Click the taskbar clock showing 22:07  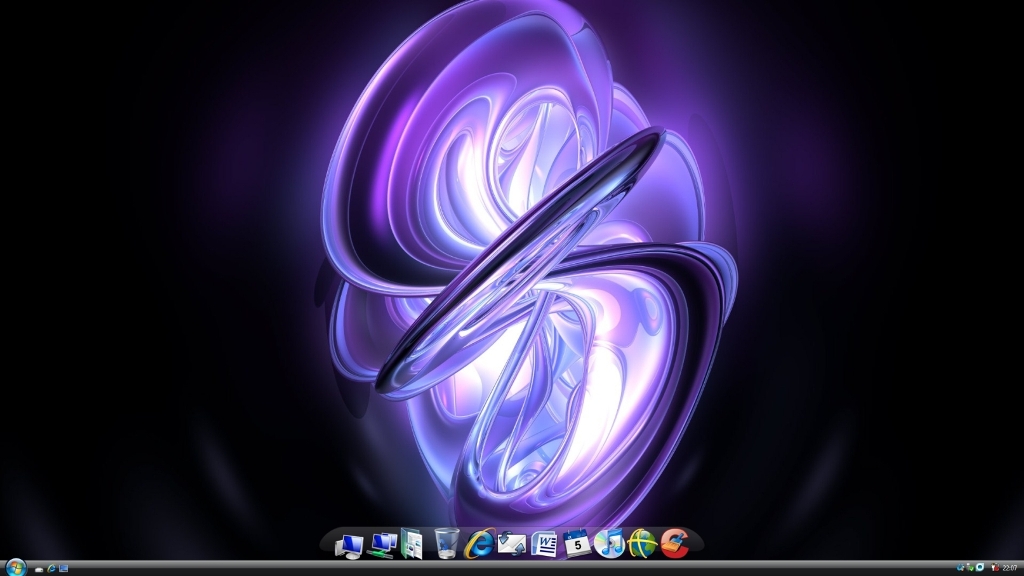tap(1010, 568)
